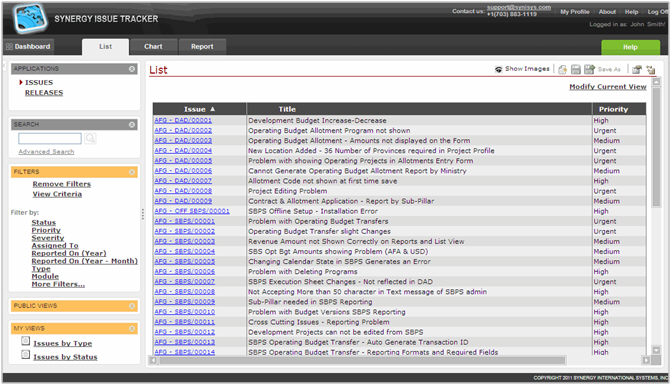Image resolution: width=672 pixels, height=385 pixels.
Task: Click the eye icon beside Show Images
Action: (498, 69)
